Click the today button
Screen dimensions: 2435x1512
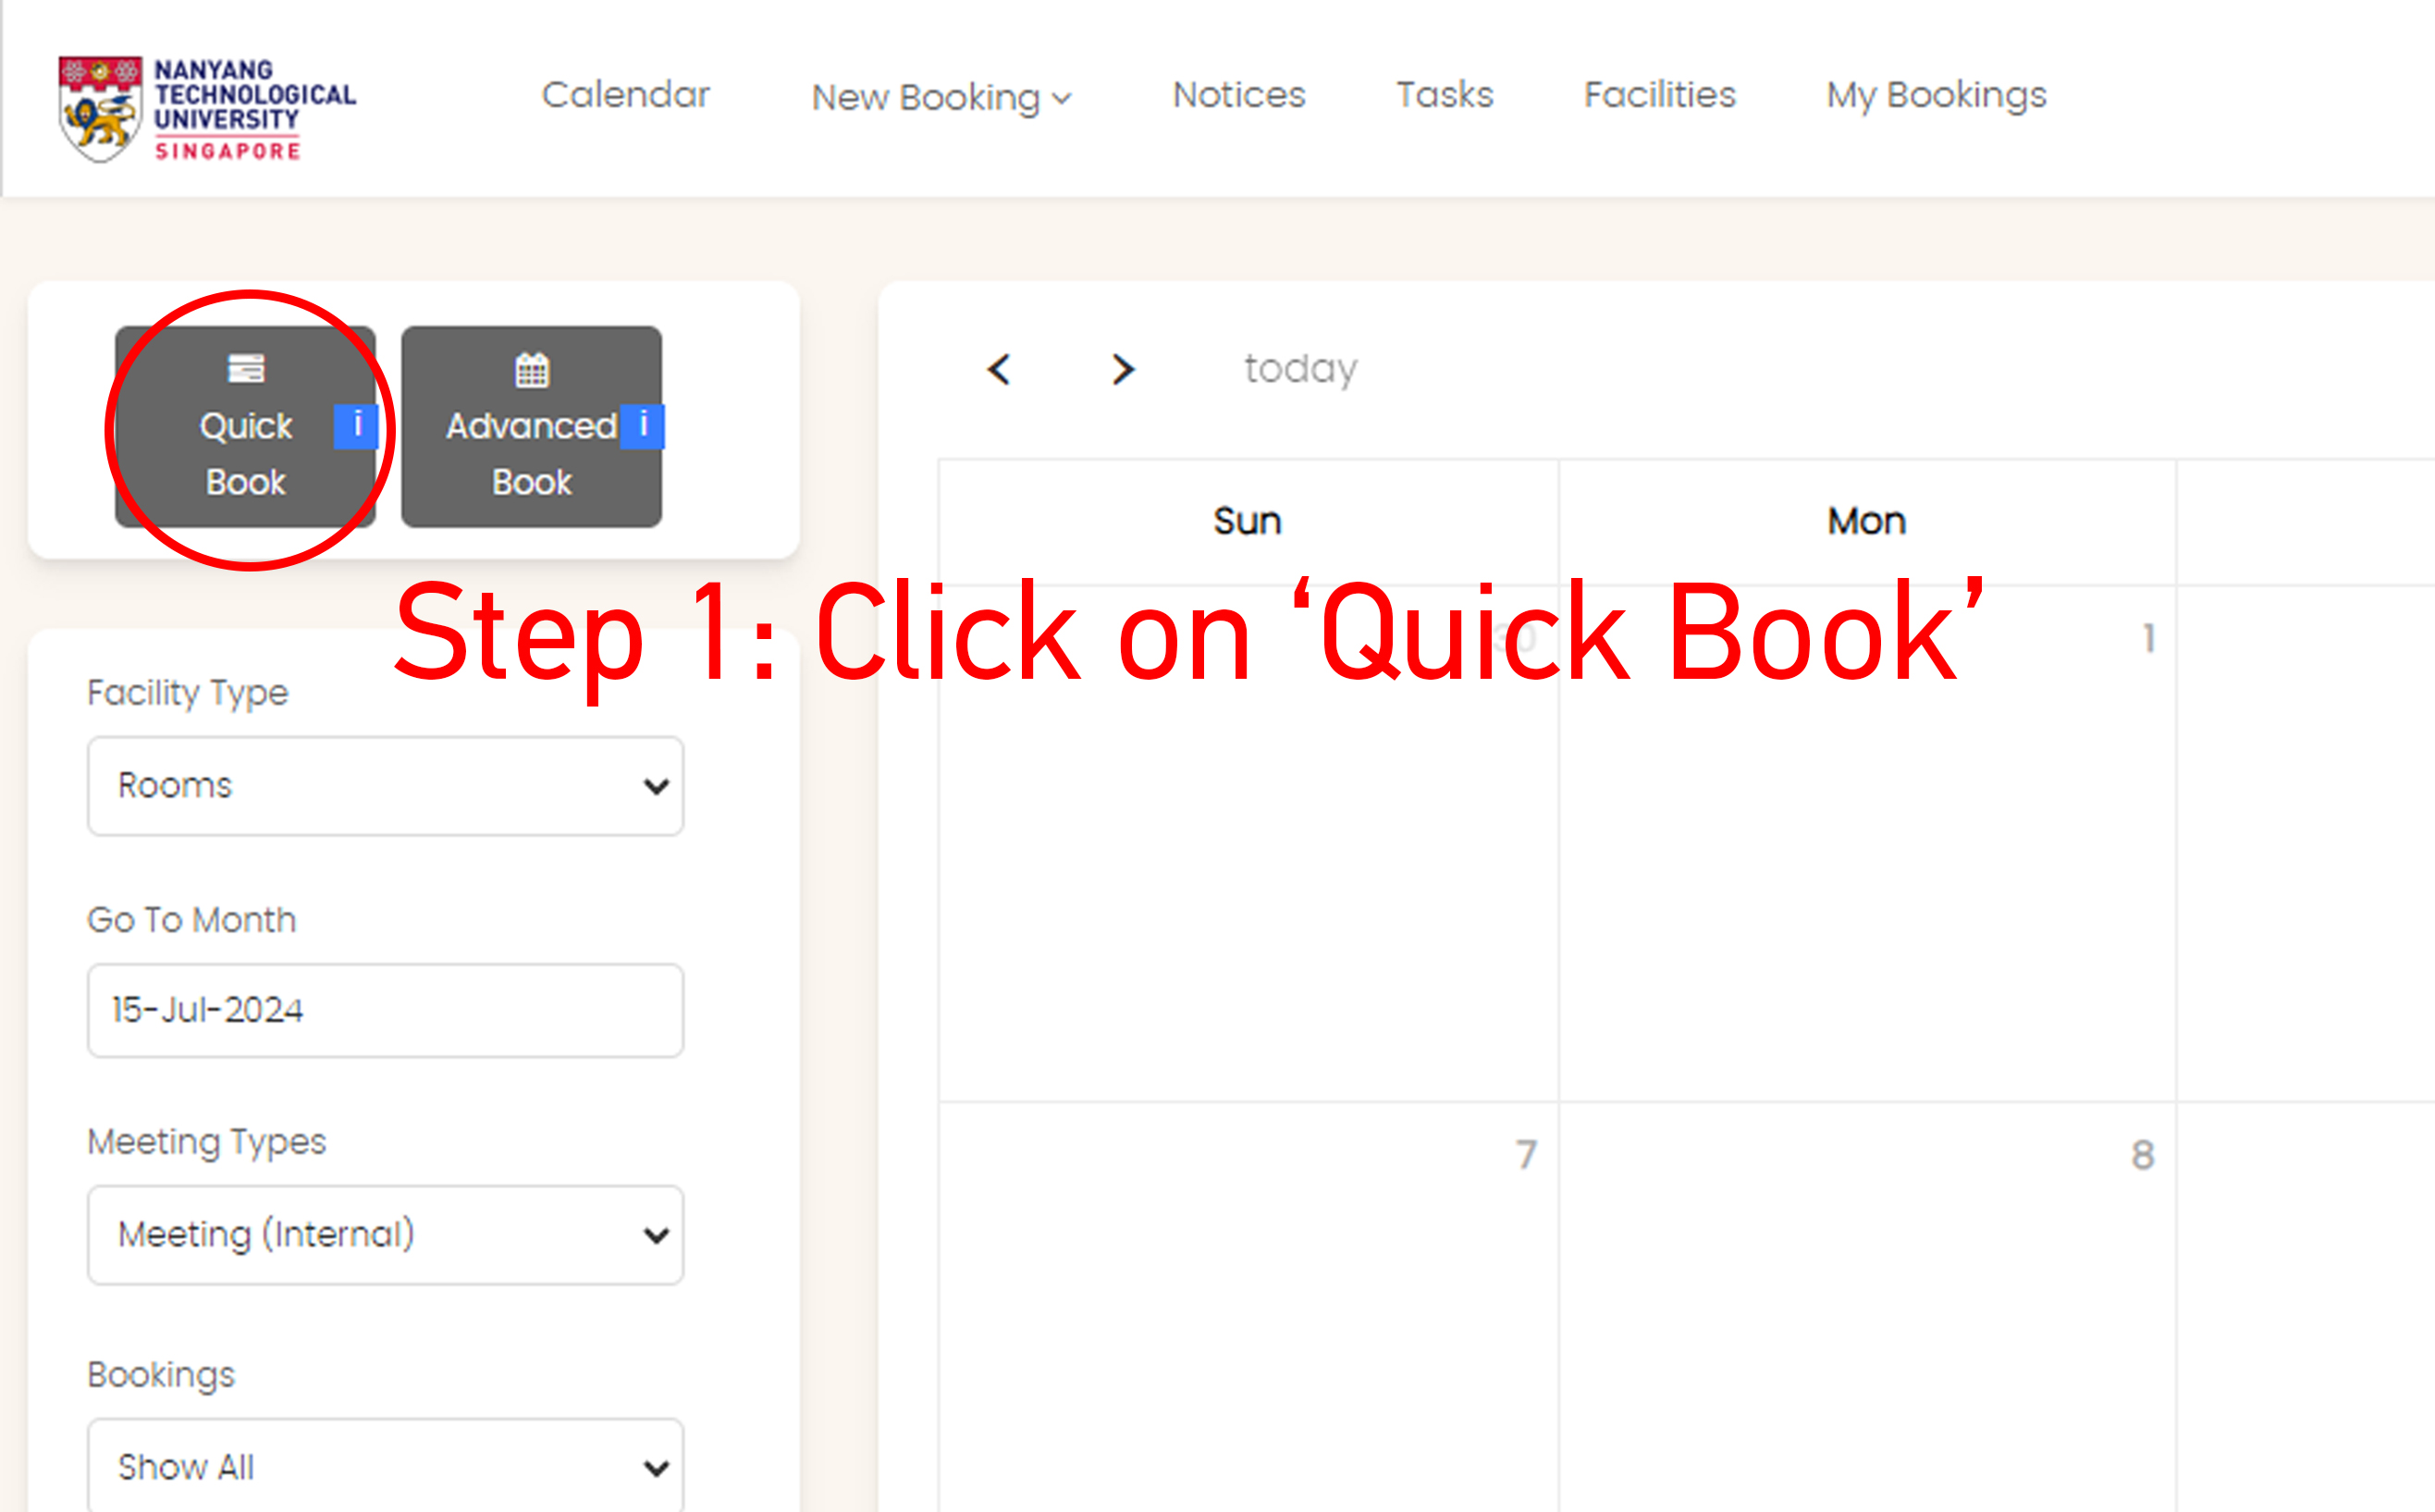(x=1300, y=369)
